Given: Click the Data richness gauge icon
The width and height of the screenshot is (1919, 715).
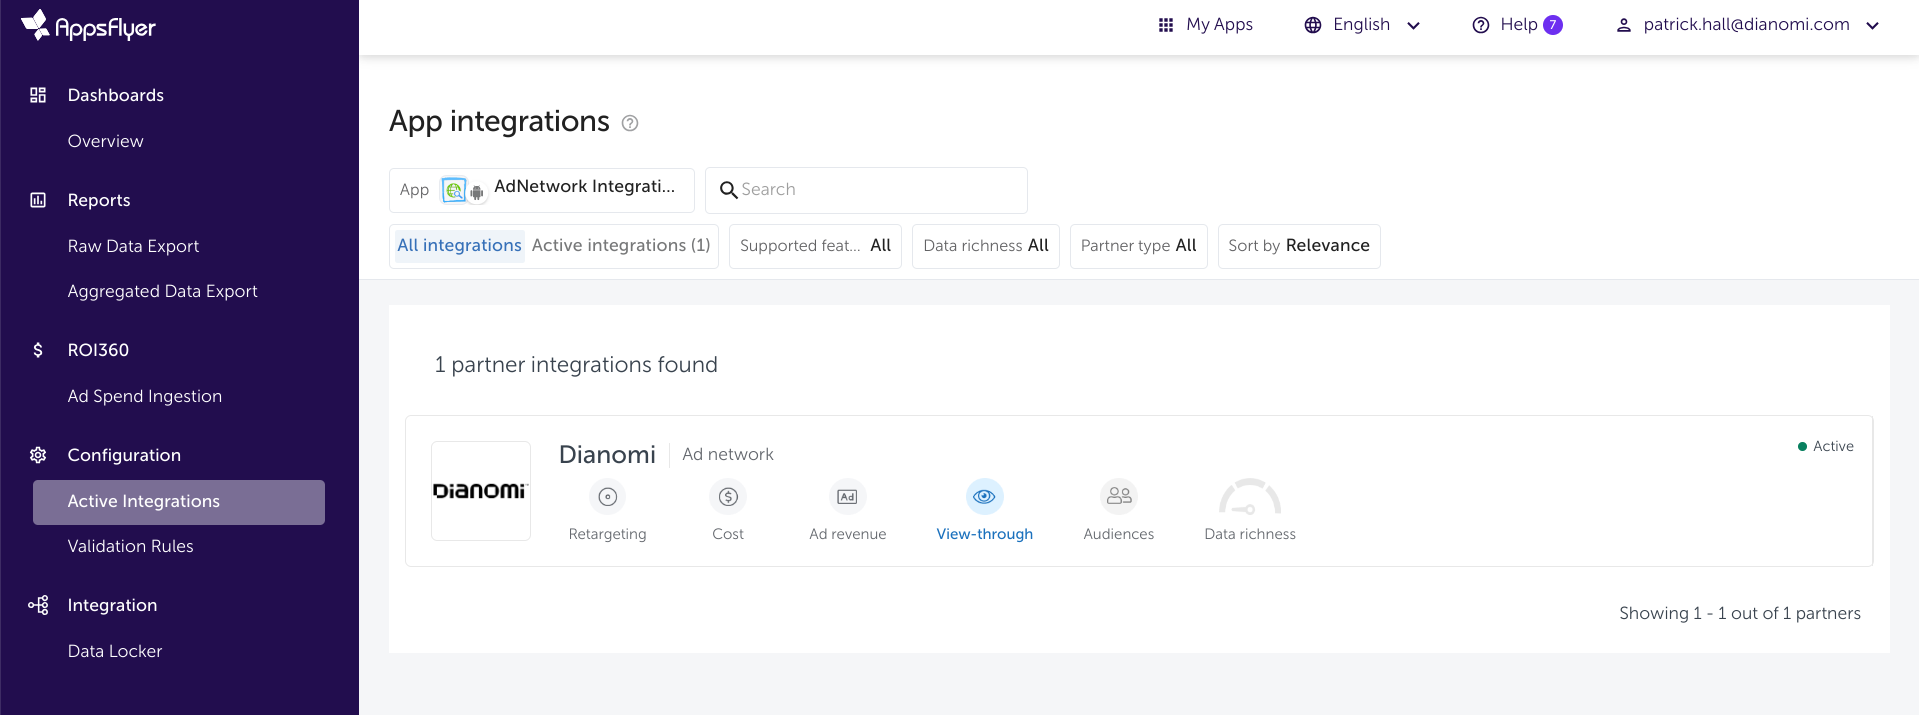Looking at the screenshot, I should tap(1250, 496).
